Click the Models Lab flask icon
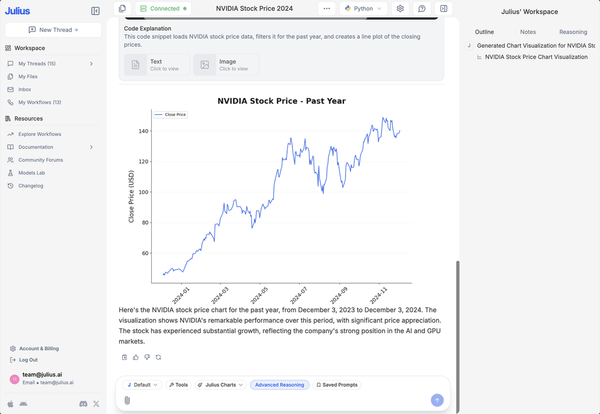Screen dimensions: 600x414 10,173
